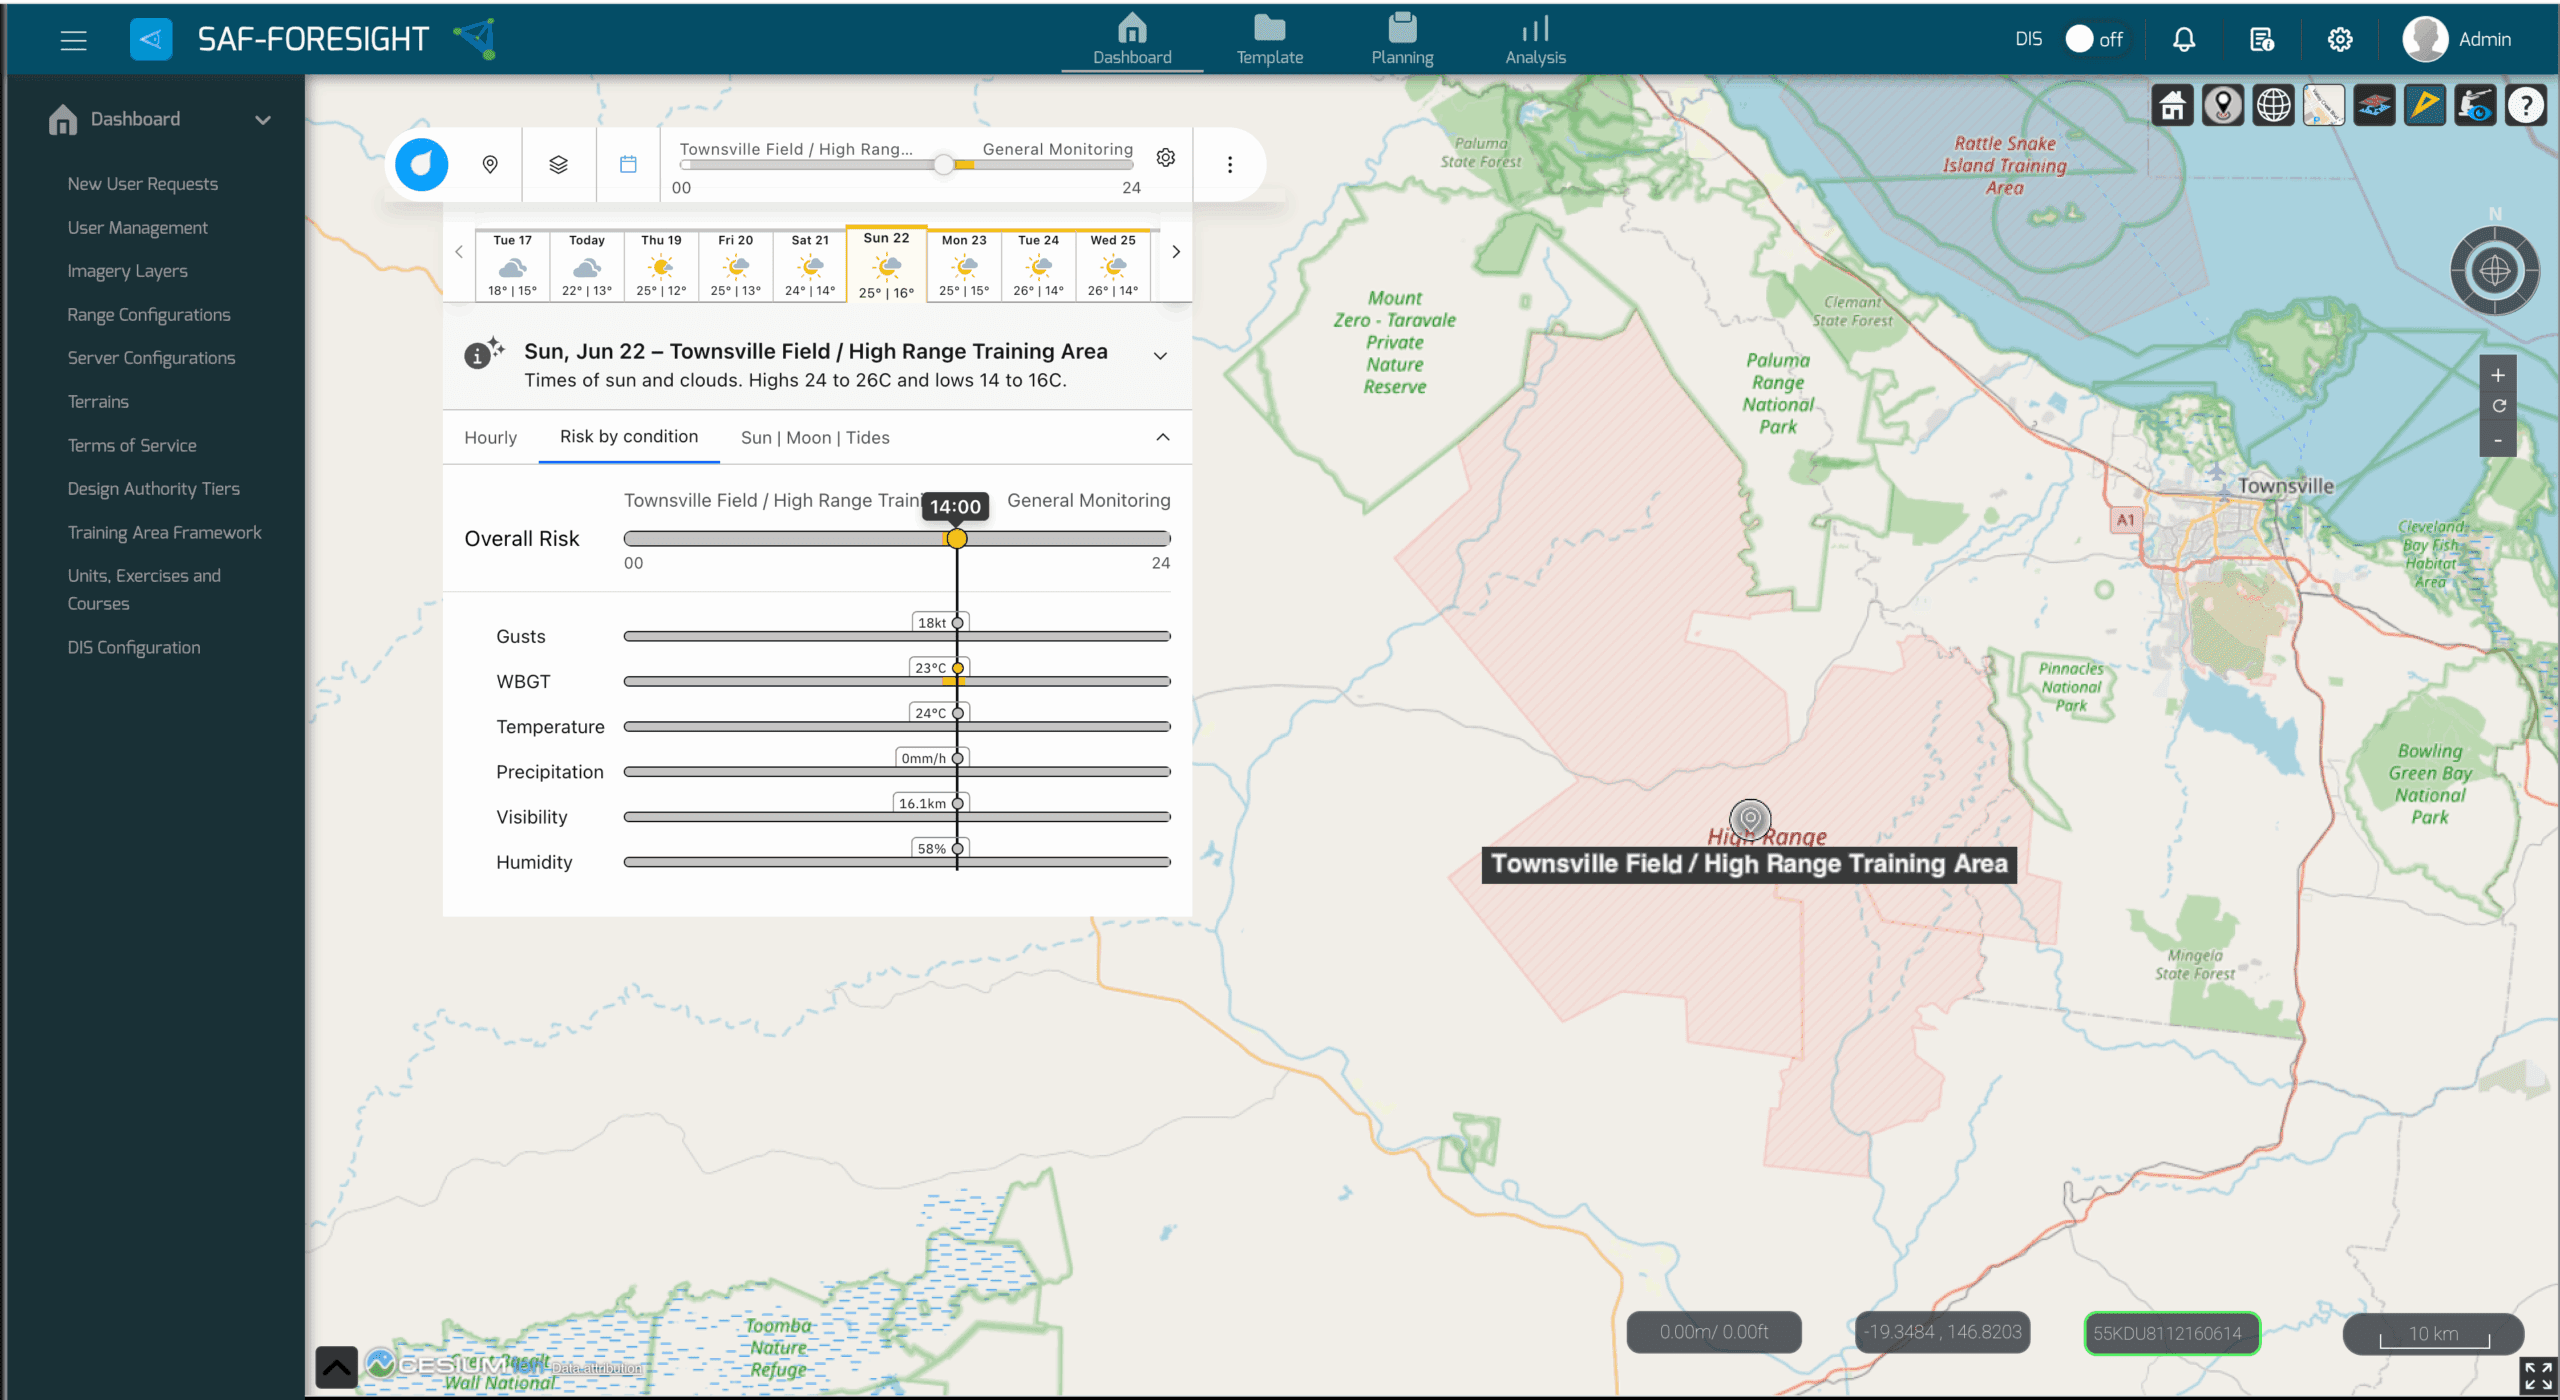The height and width of the screenshot is (1400, 2560).
Task: Go to previous forecast days
Action: pos(459,252)
